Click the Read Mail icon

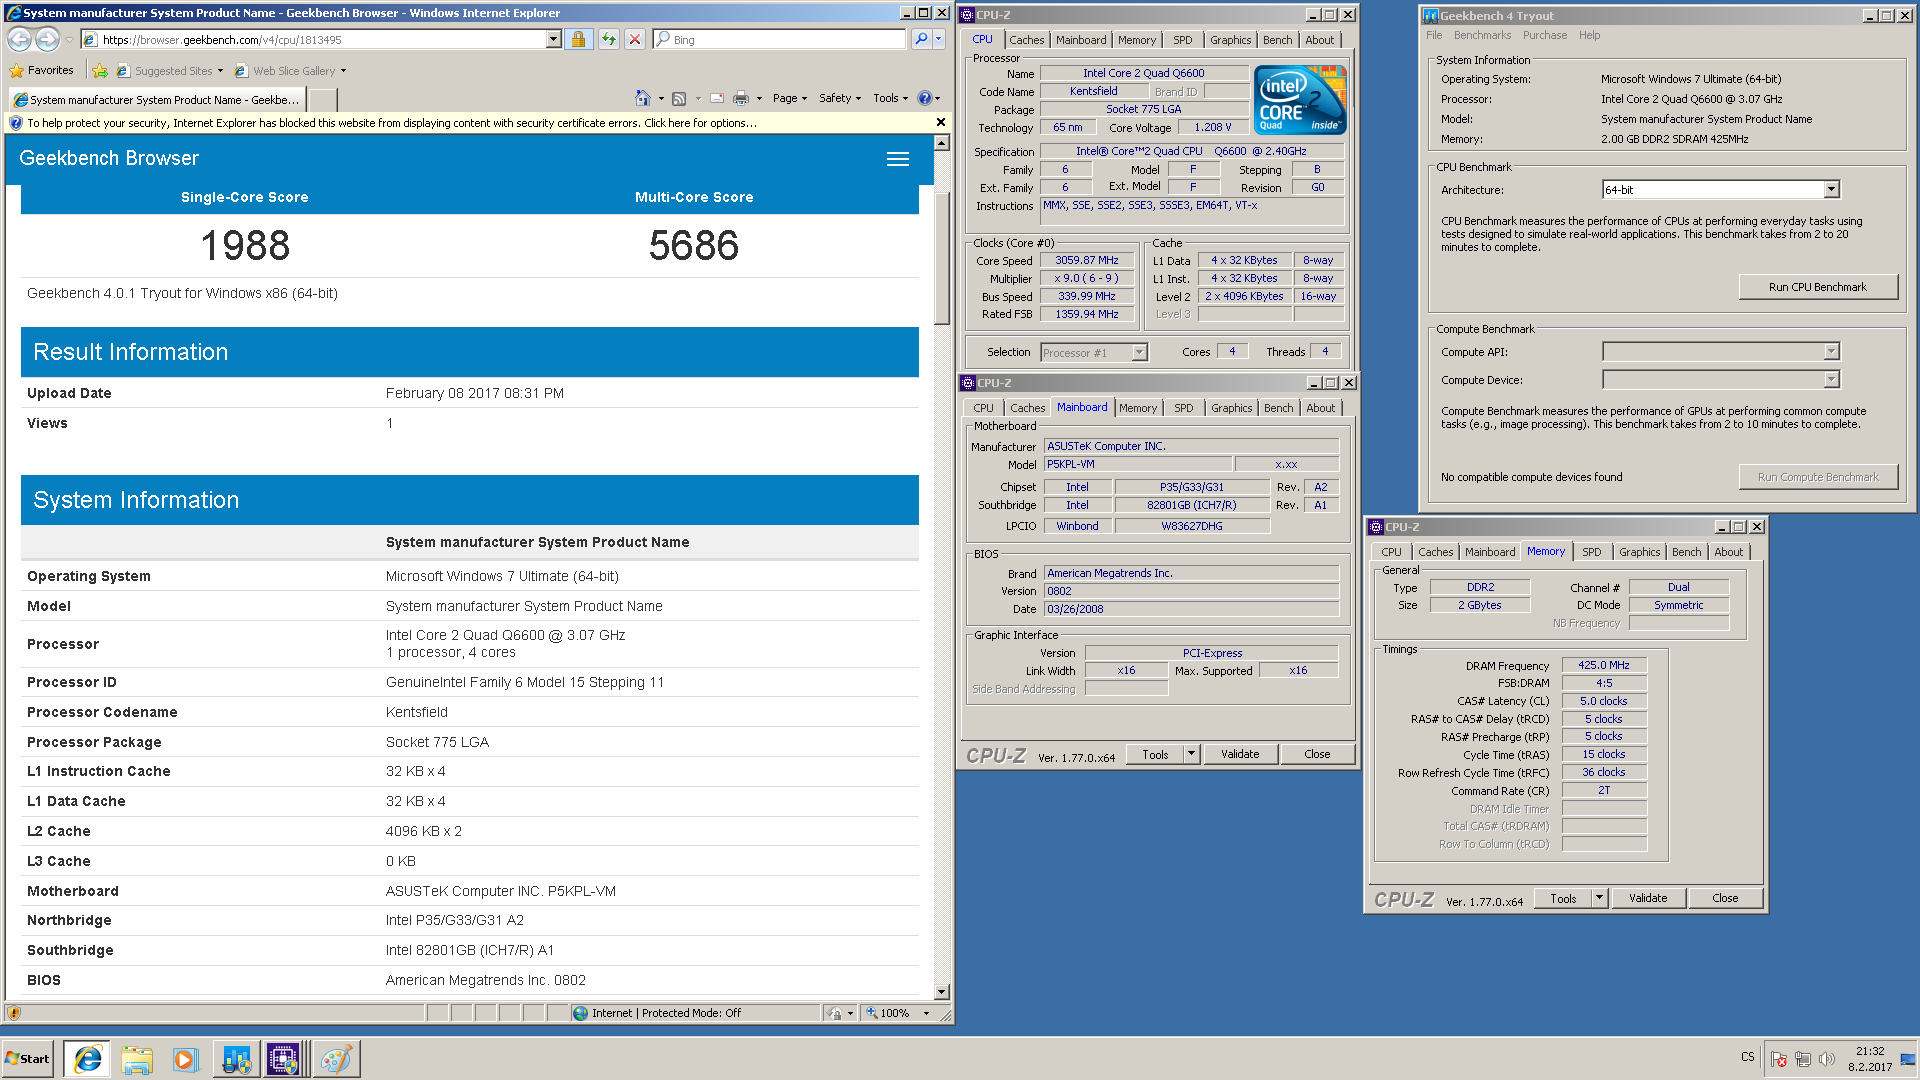point(717,98)
